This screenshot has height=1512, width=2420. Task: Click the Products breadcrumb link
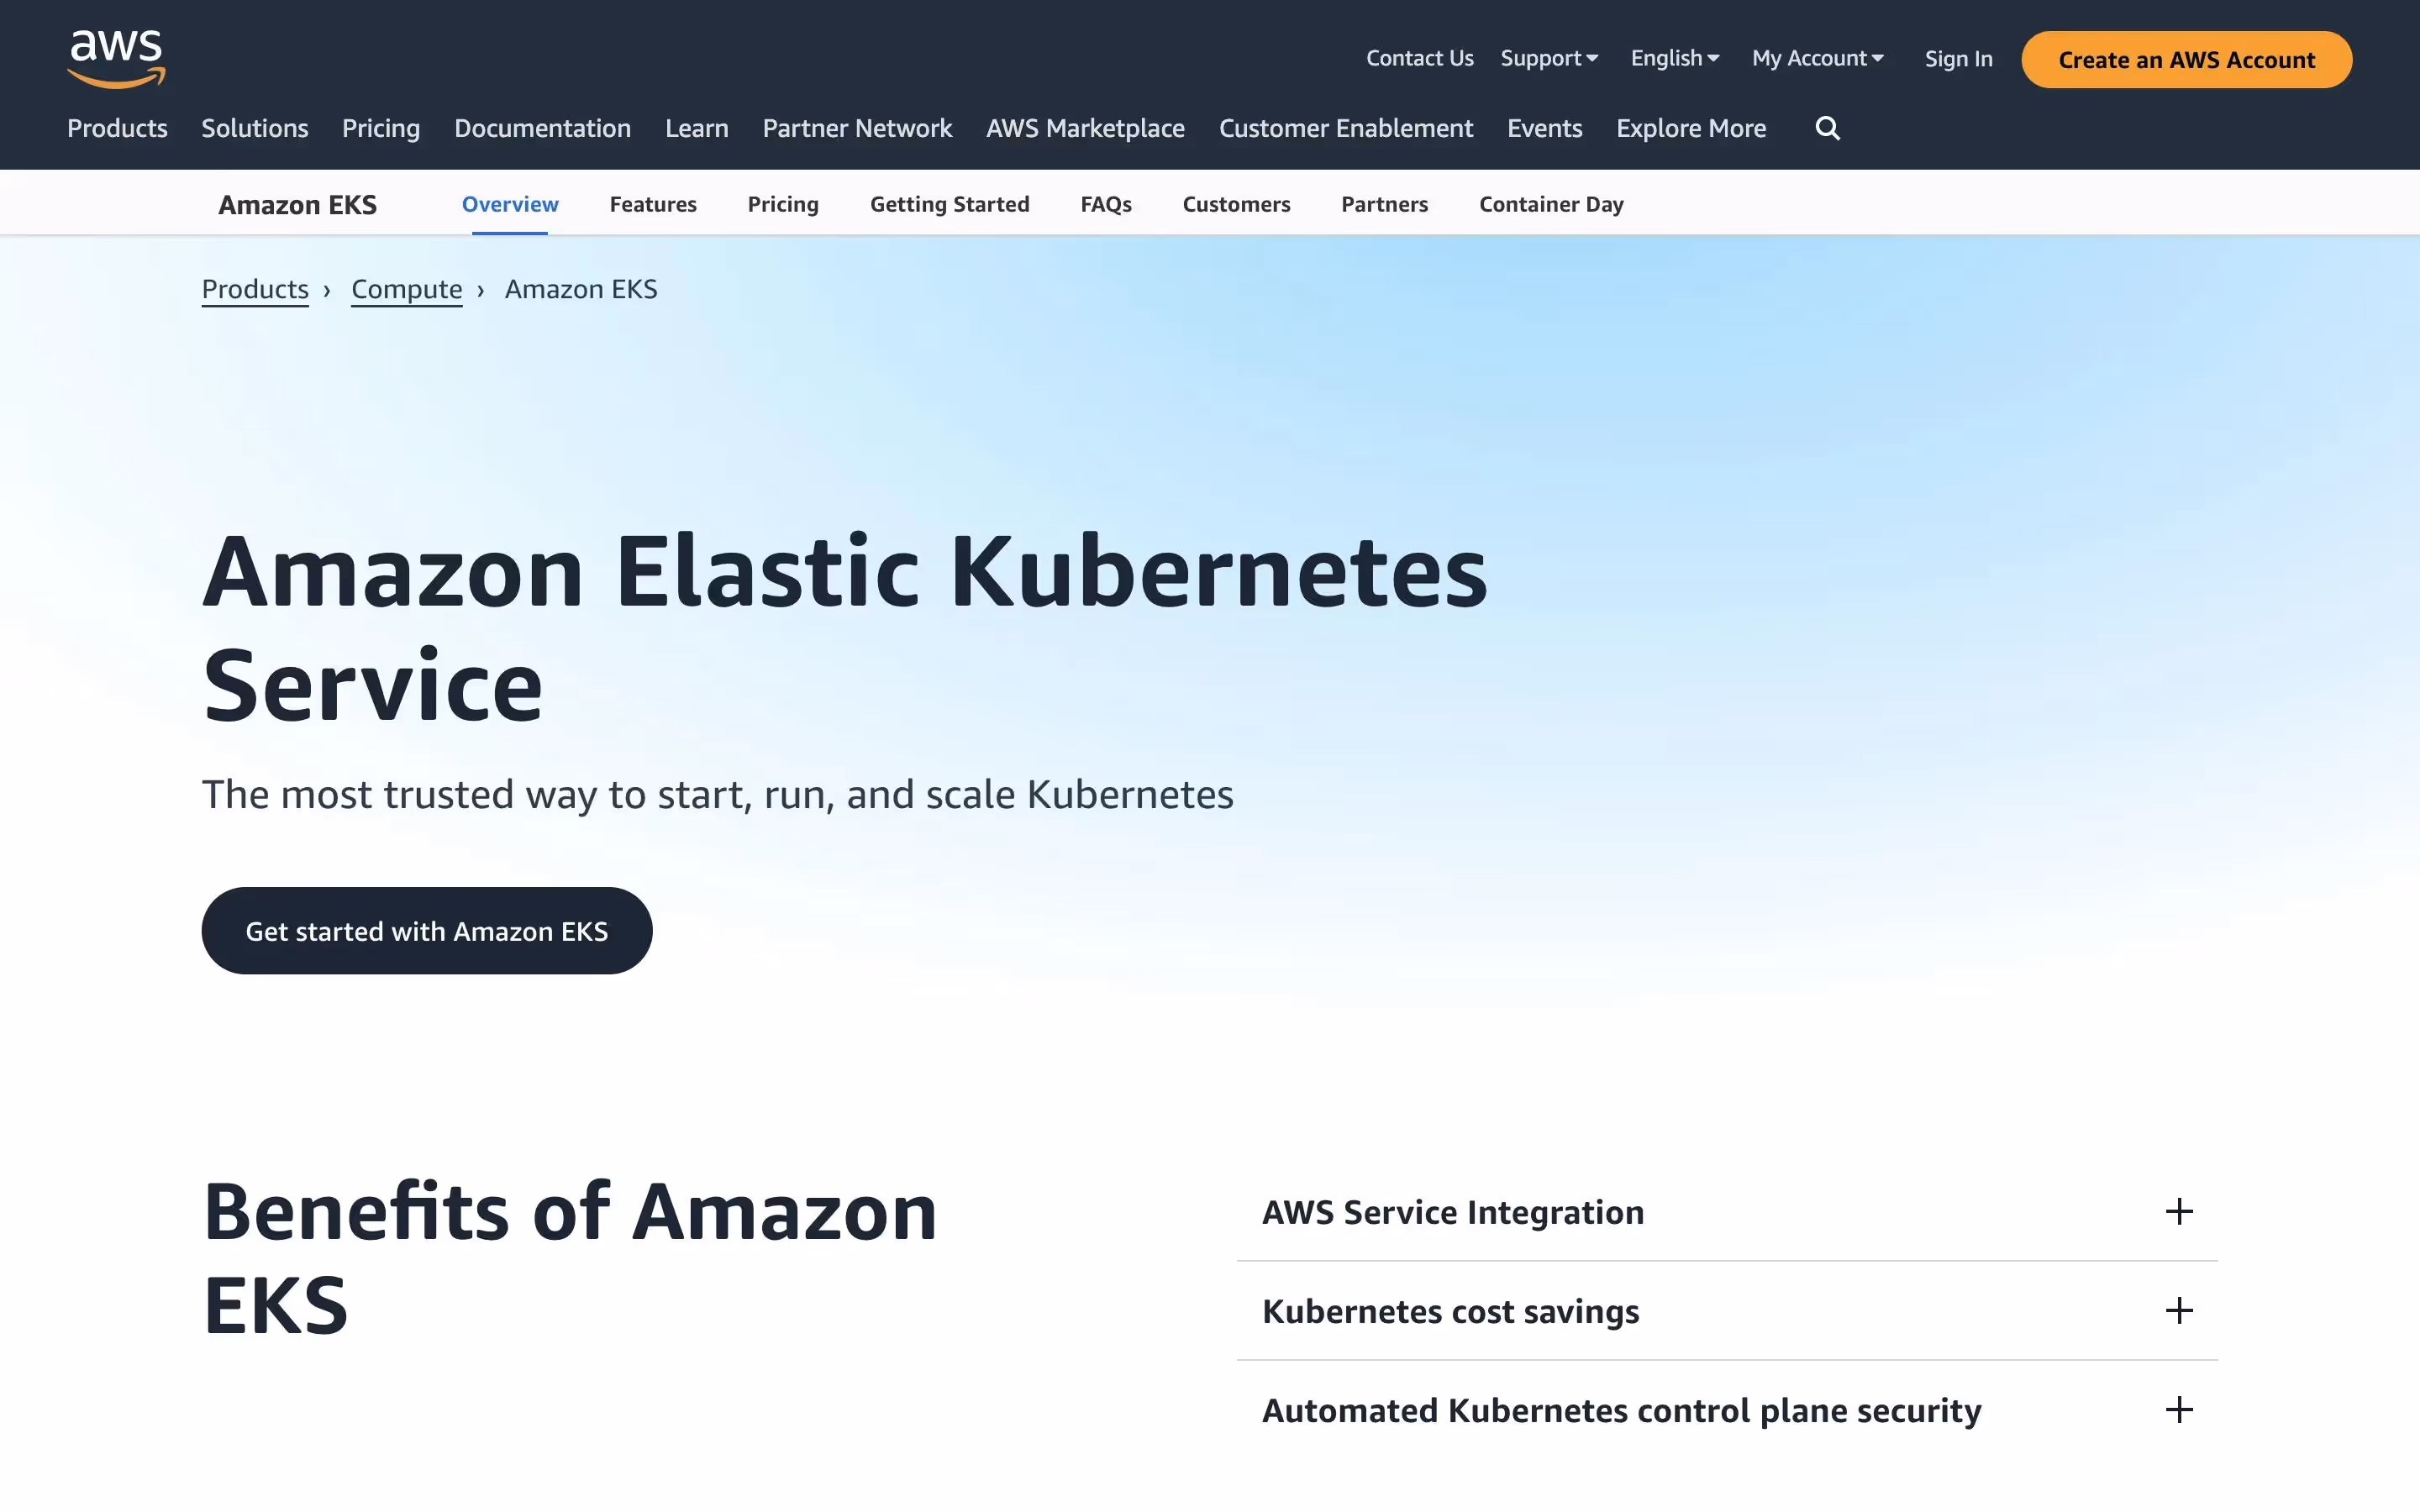point(255,289)
